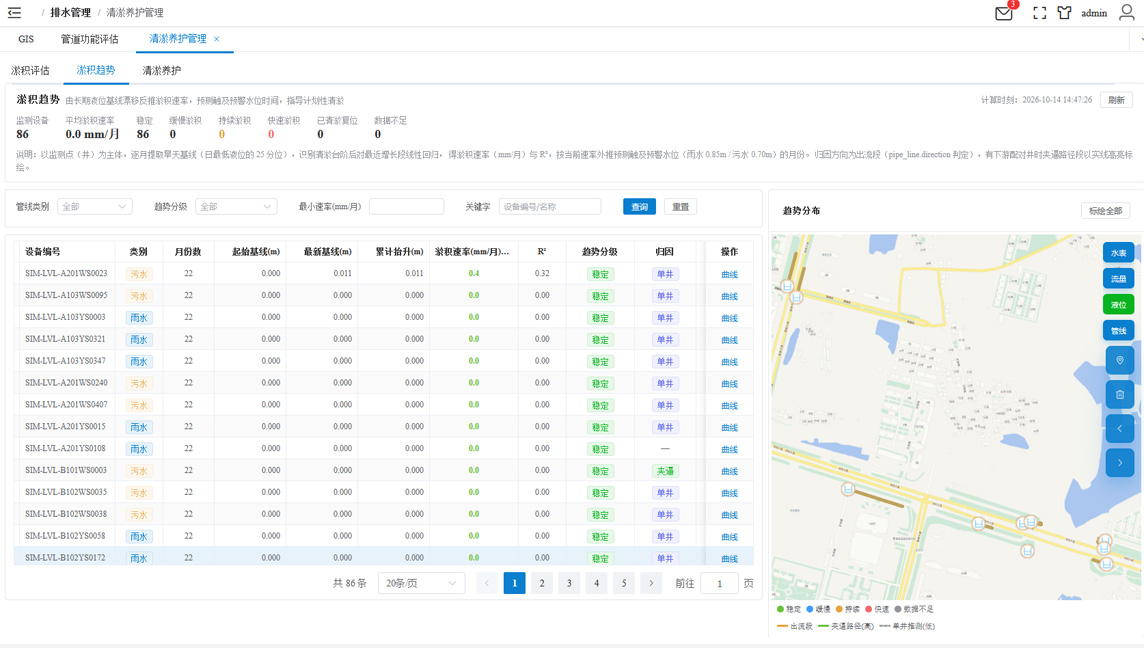The height and width of the screenshot is (648, 1144).
Task: Click the map trash delete button
Action: coord(1119,395)
